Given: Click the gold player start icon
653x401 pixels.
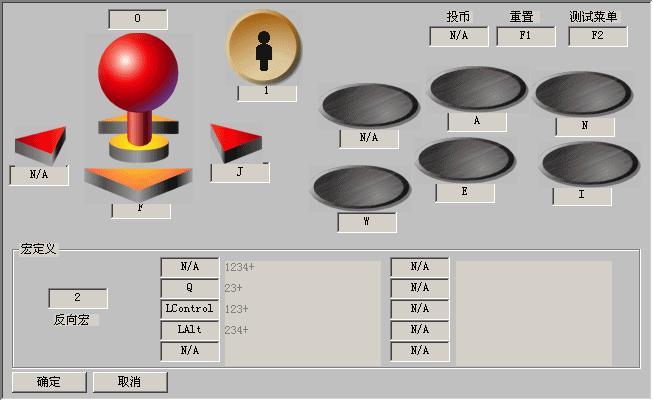Looking at the screenshot, I should tap(264, 47).
